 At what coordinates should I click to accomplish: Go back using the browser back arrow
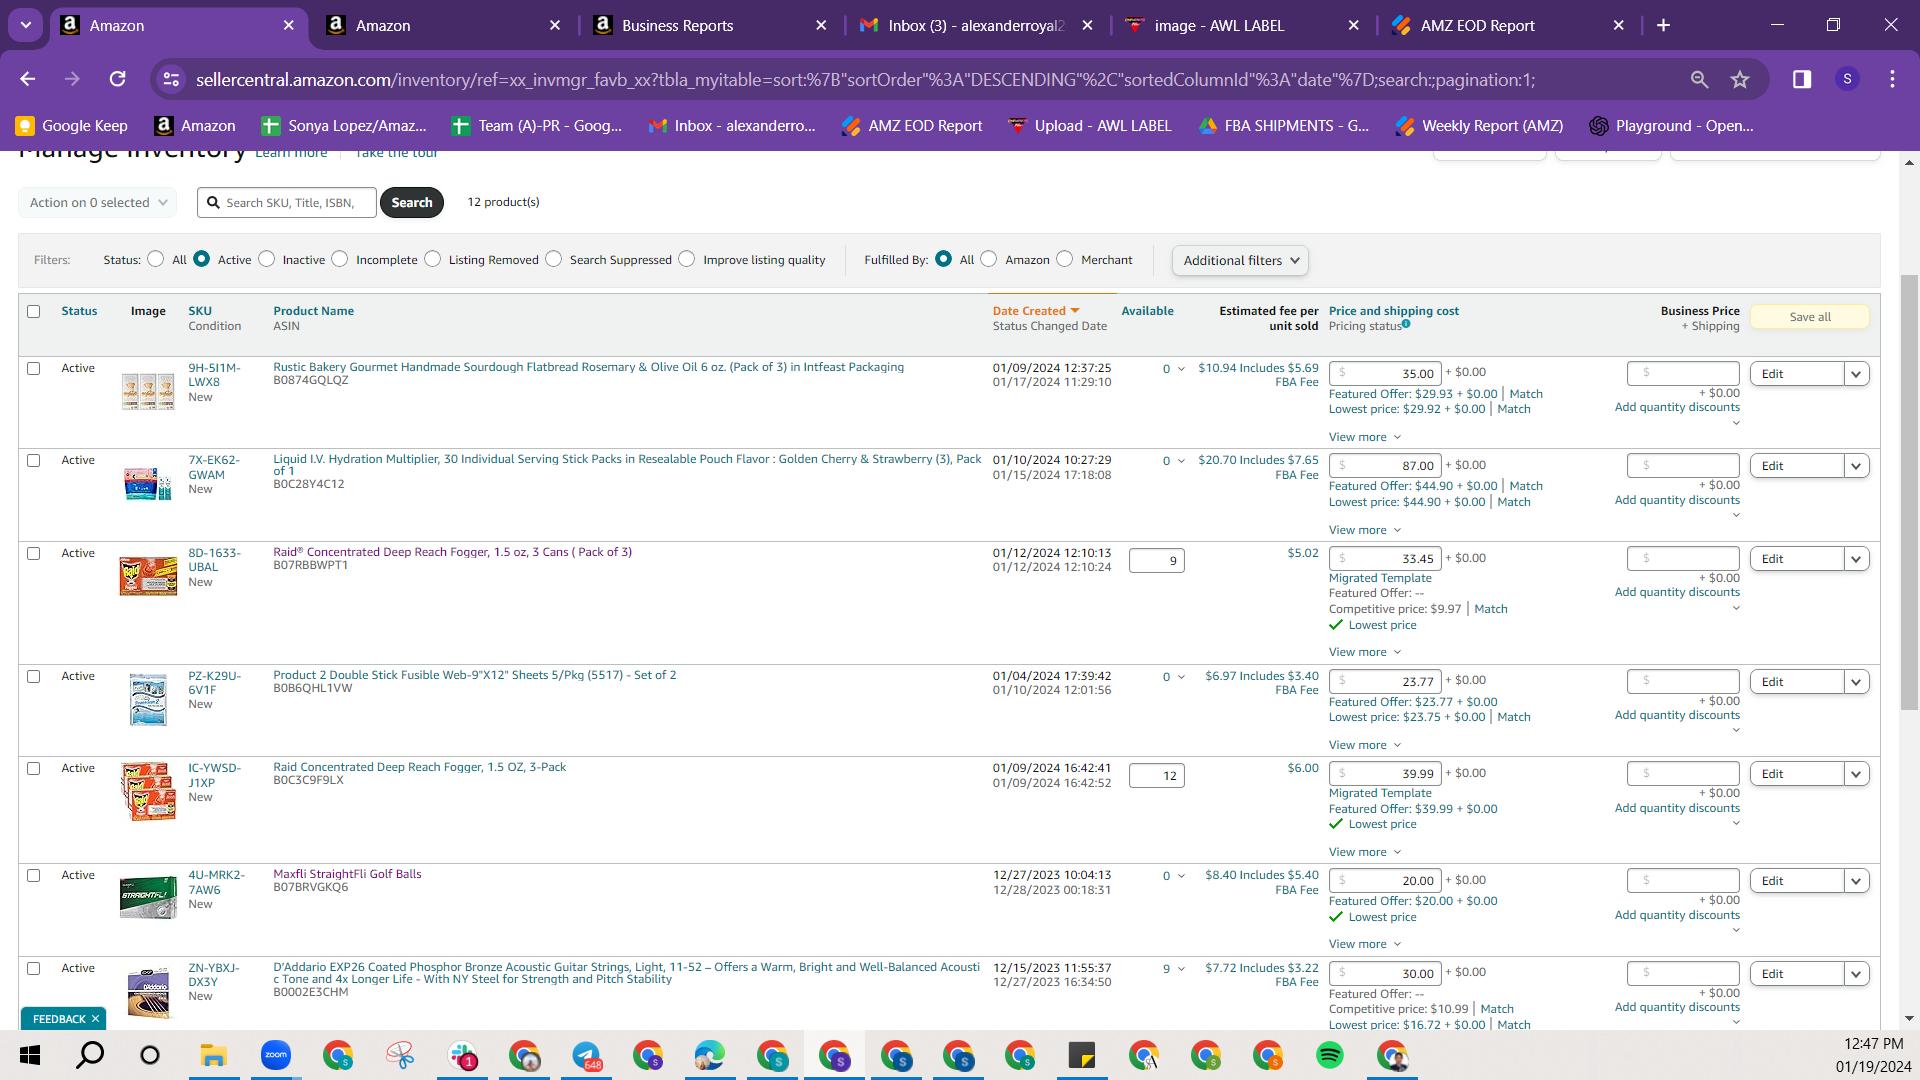click(28, 79)
